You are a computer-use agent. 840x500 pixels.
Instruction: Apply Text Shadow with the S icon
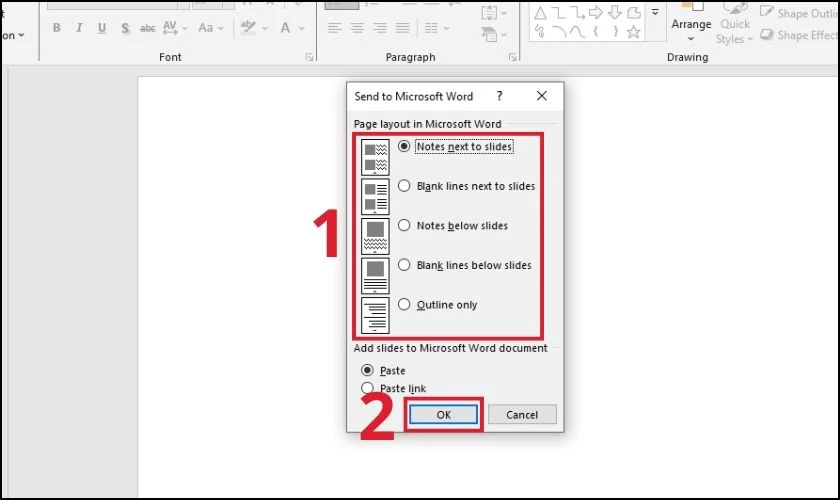125,28
